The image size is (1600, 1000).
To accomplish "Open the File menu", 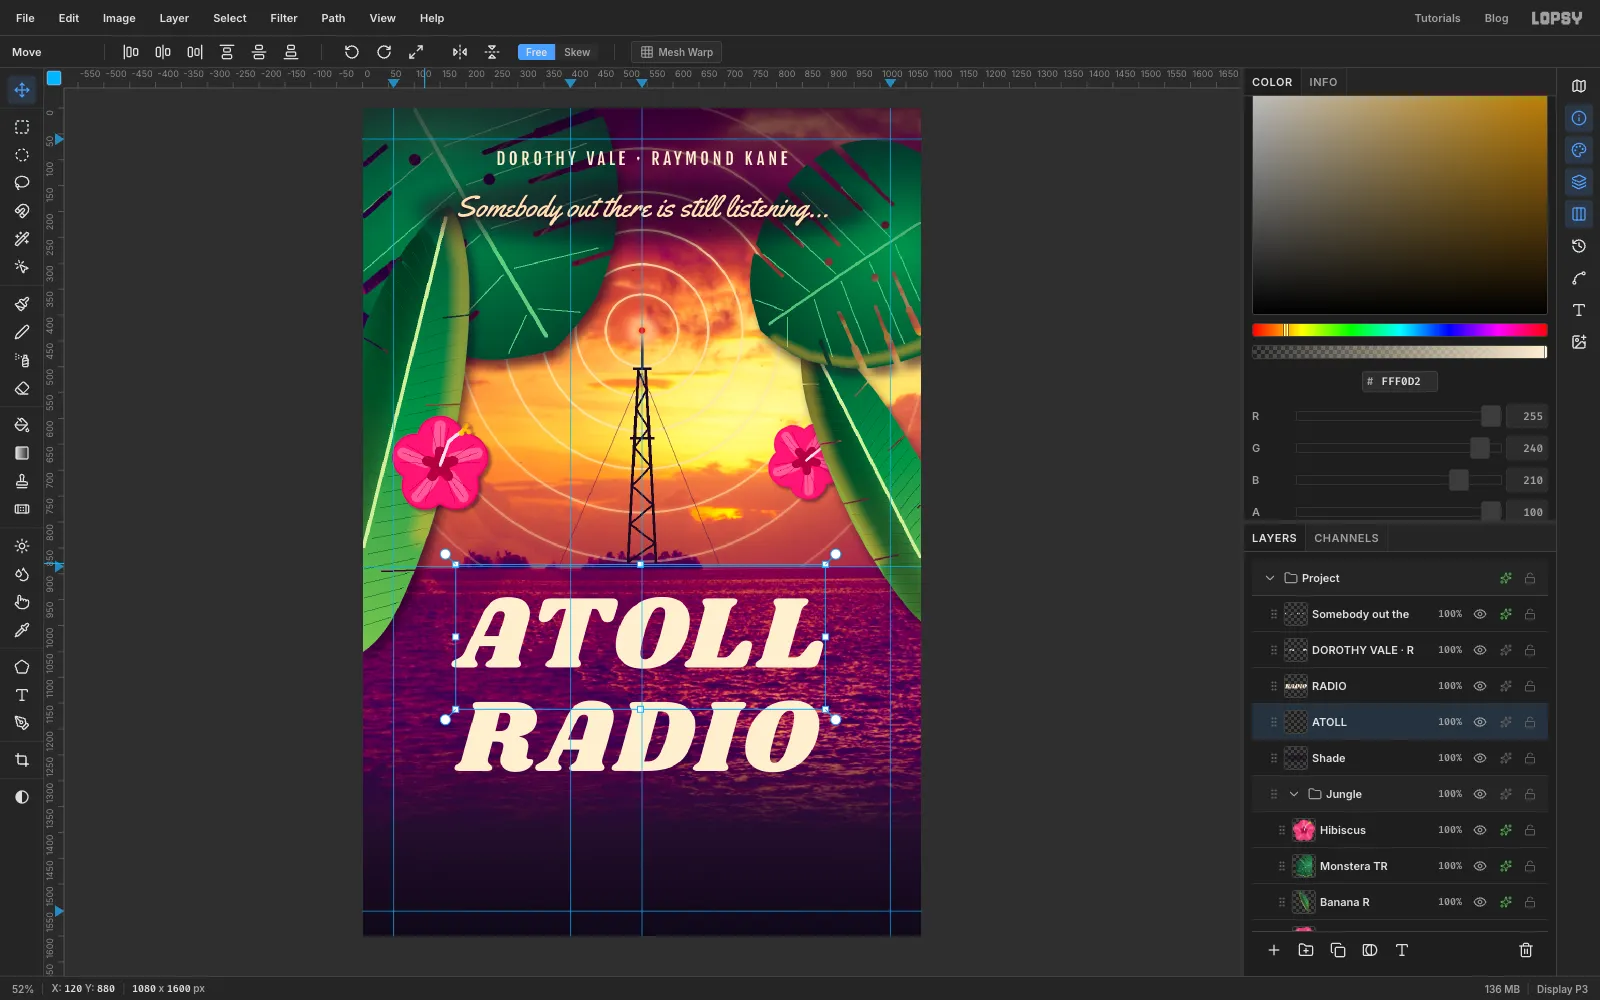I will pyautogui.click(x=25, y=18).
